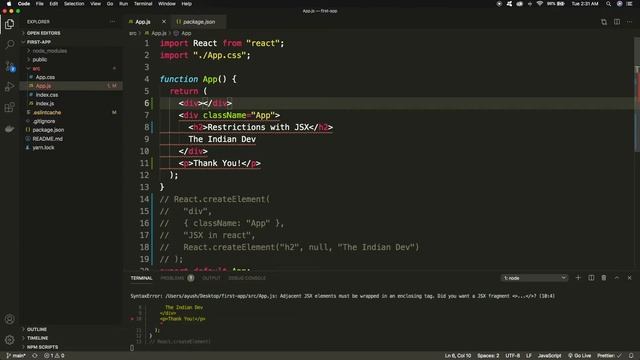Start Go Live server
Image resolution: width=640 pixels, height=360 pixels.
click(x=580, y=356)
